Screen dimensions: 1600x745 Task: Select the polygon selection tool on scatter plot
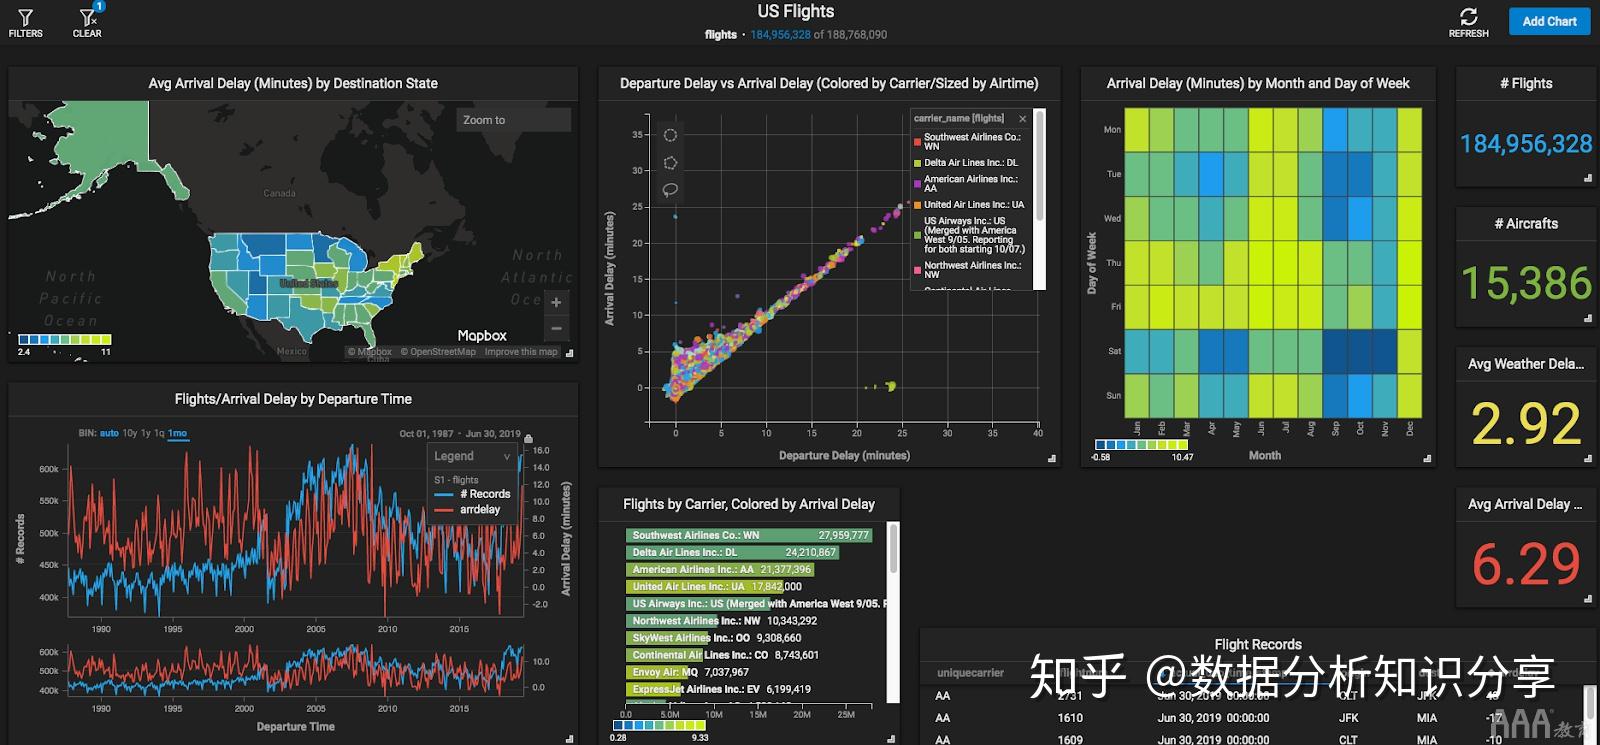(x=670, y=162)
